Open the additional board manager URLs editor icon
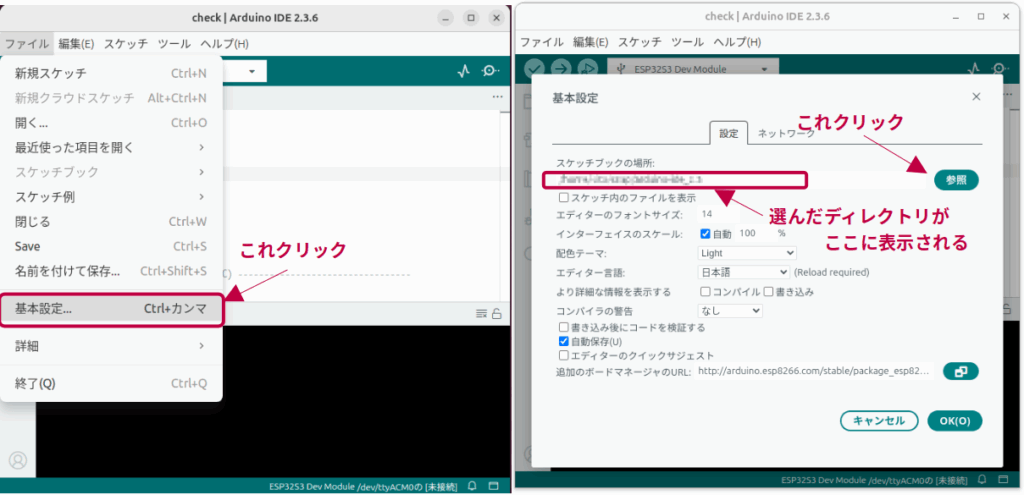 pyautogui.click(x=960, y=371)
